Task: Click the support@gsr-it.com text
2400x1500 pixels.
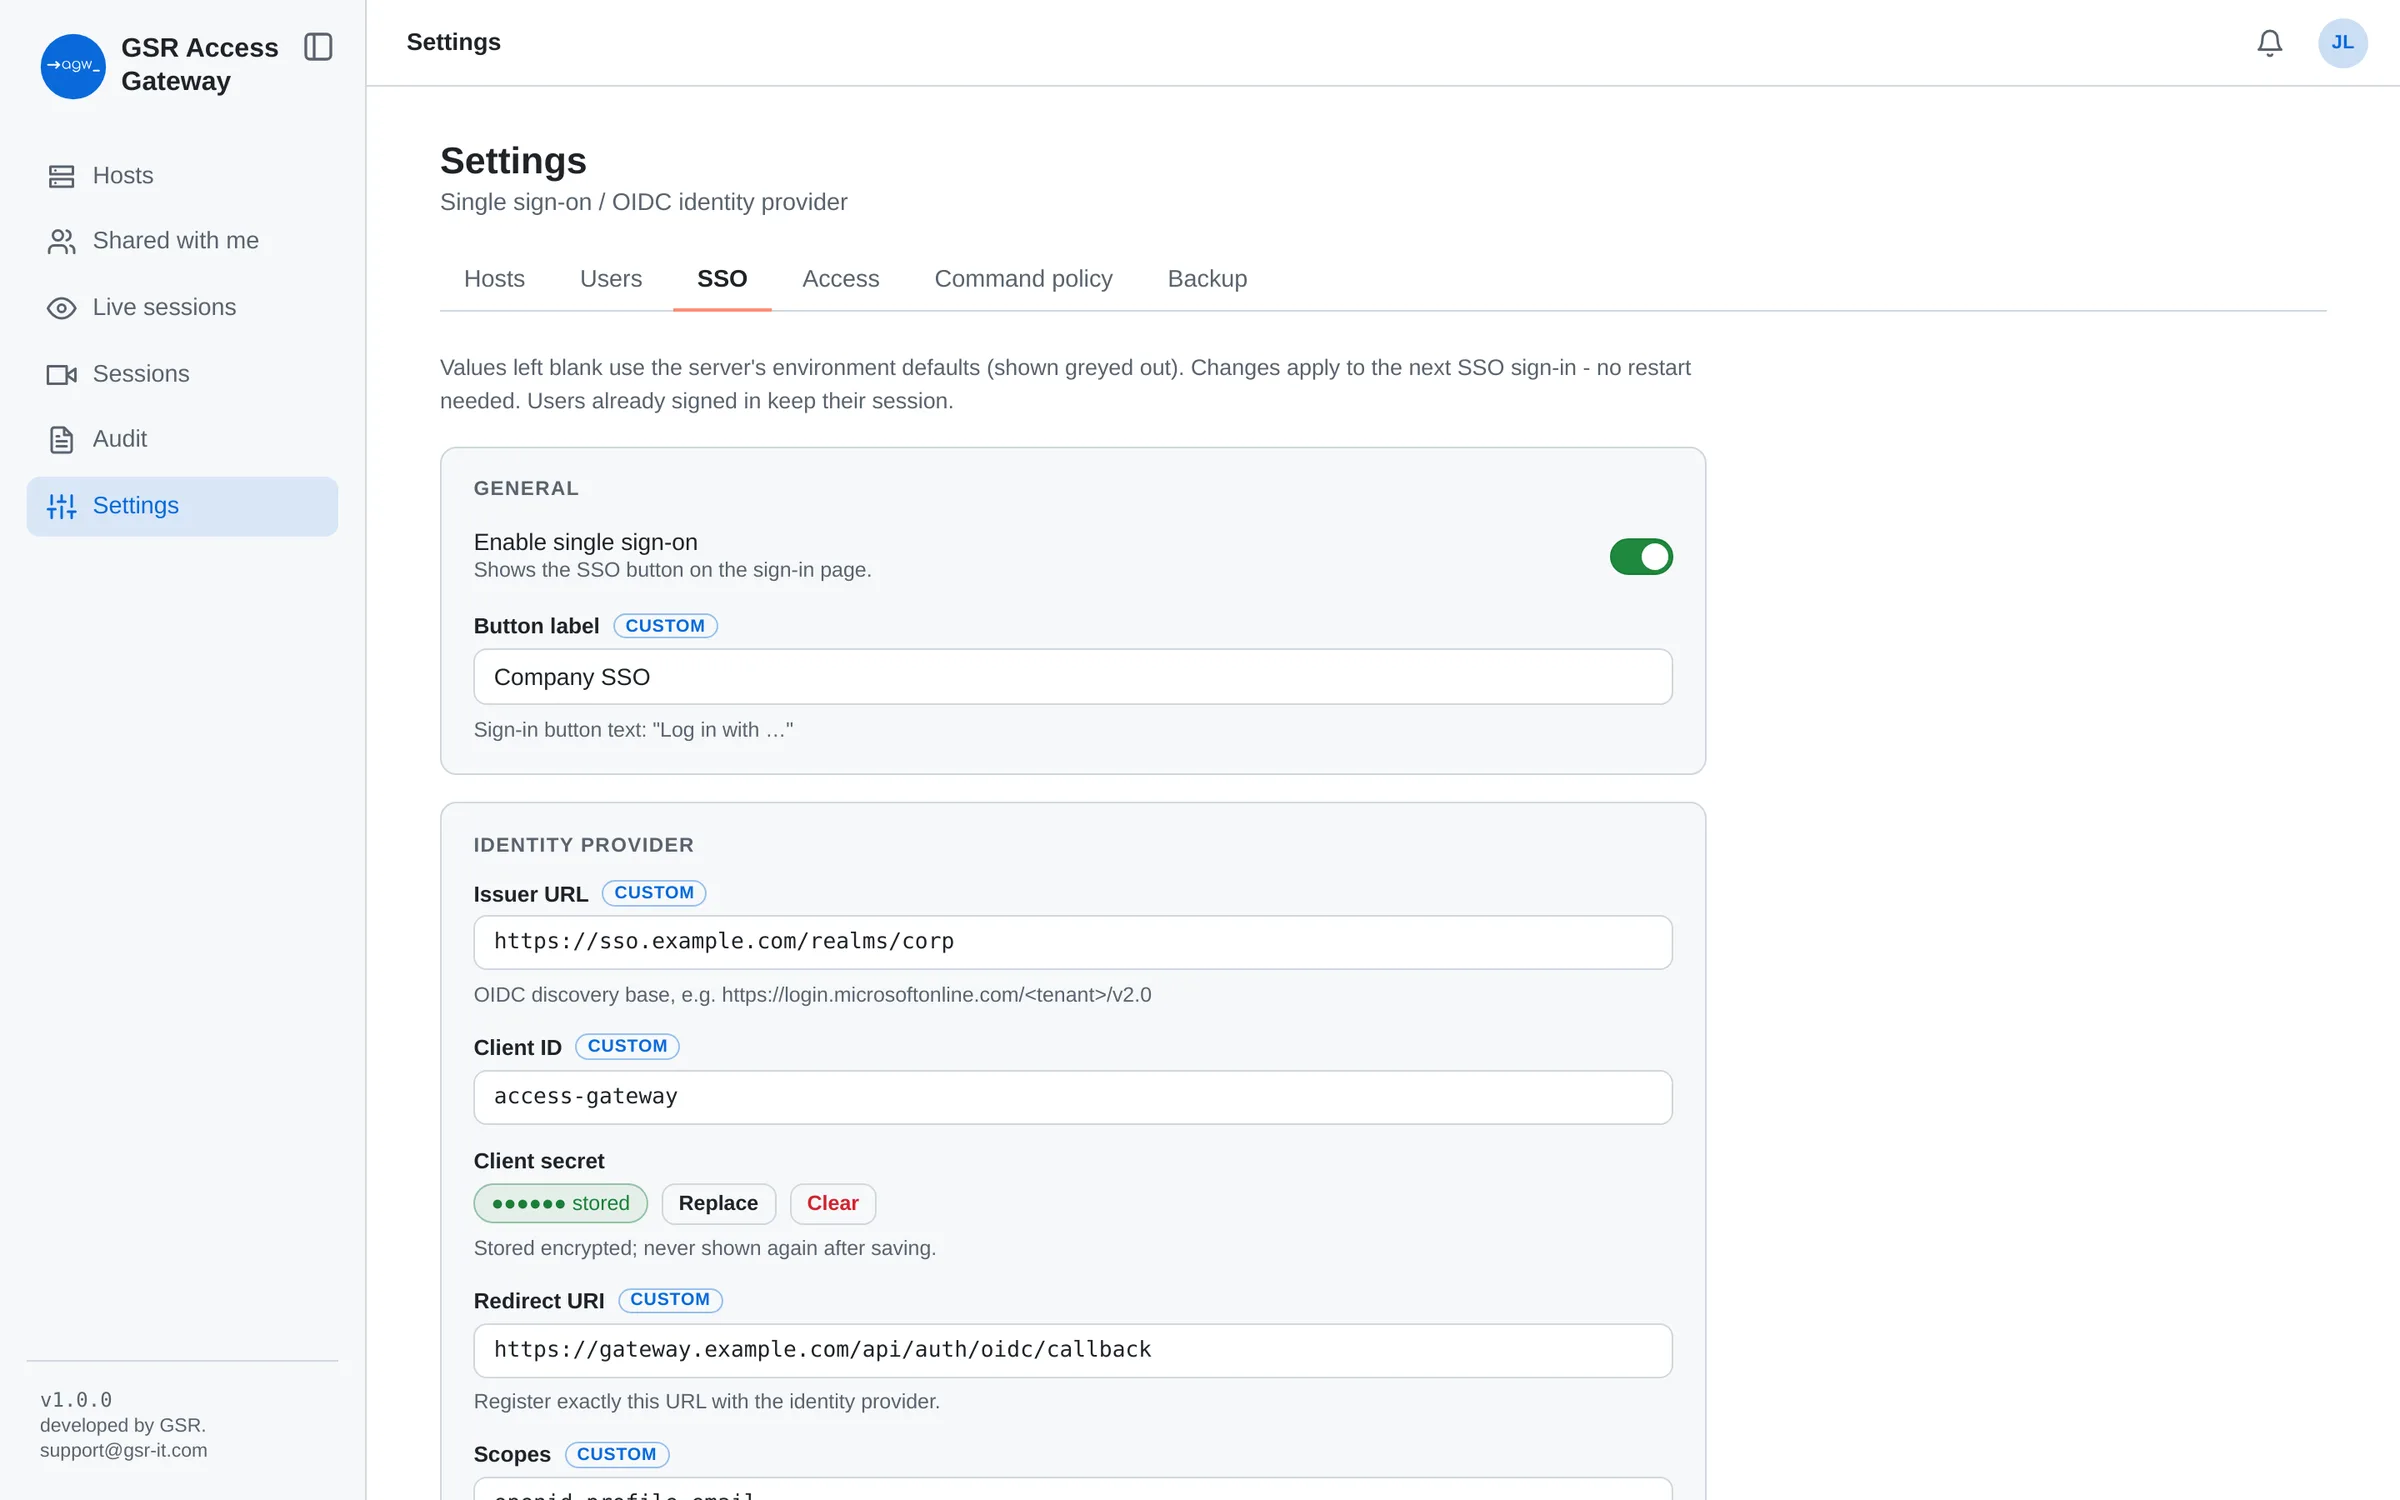Action: (x=124, y=1451)
